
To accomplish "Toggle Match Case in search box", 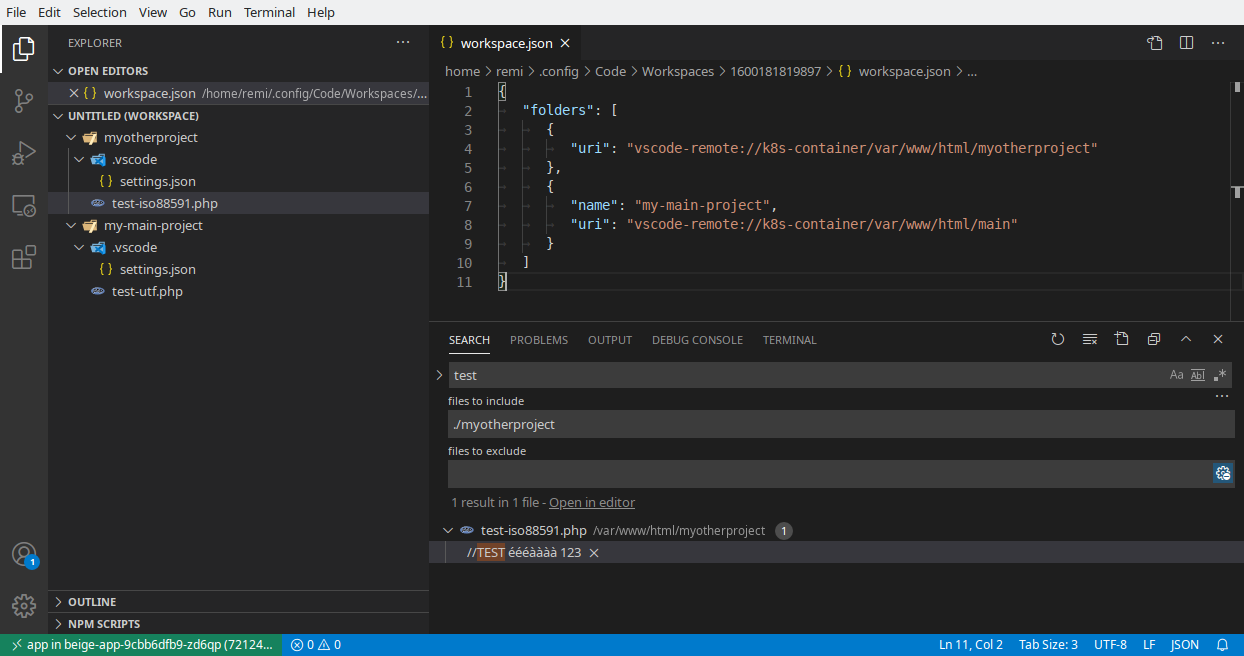I will click(x=1176, y=375).
